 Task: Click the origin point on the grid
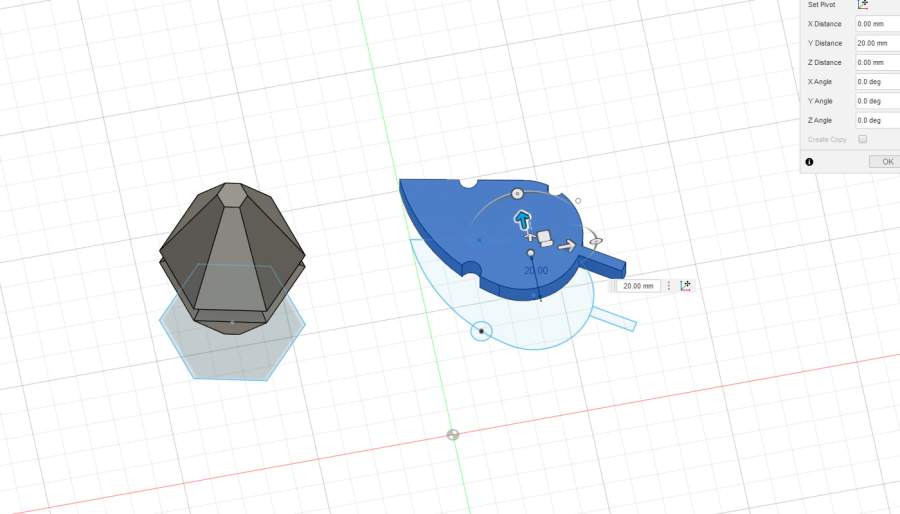click(x=453, y=435)
